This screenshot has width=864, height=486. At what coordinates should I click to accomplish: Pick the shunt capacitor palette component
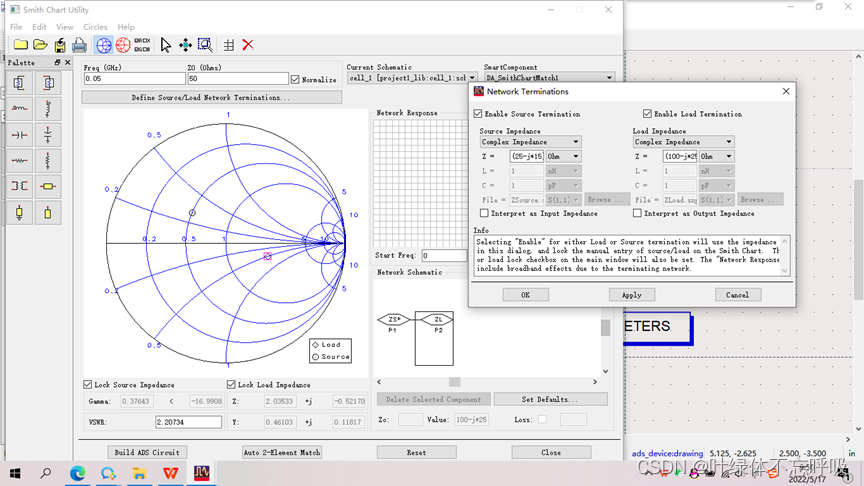click(47, 134)
